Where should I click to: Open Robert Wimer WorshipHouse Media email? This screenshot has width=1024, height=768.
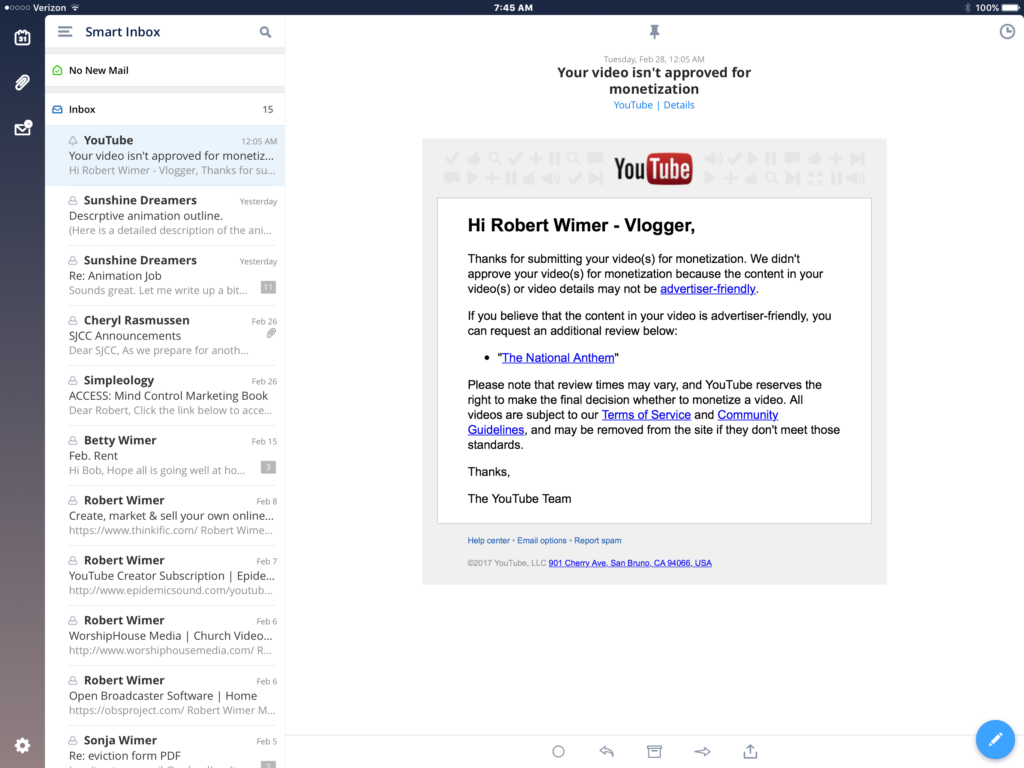tap(165, 636)
